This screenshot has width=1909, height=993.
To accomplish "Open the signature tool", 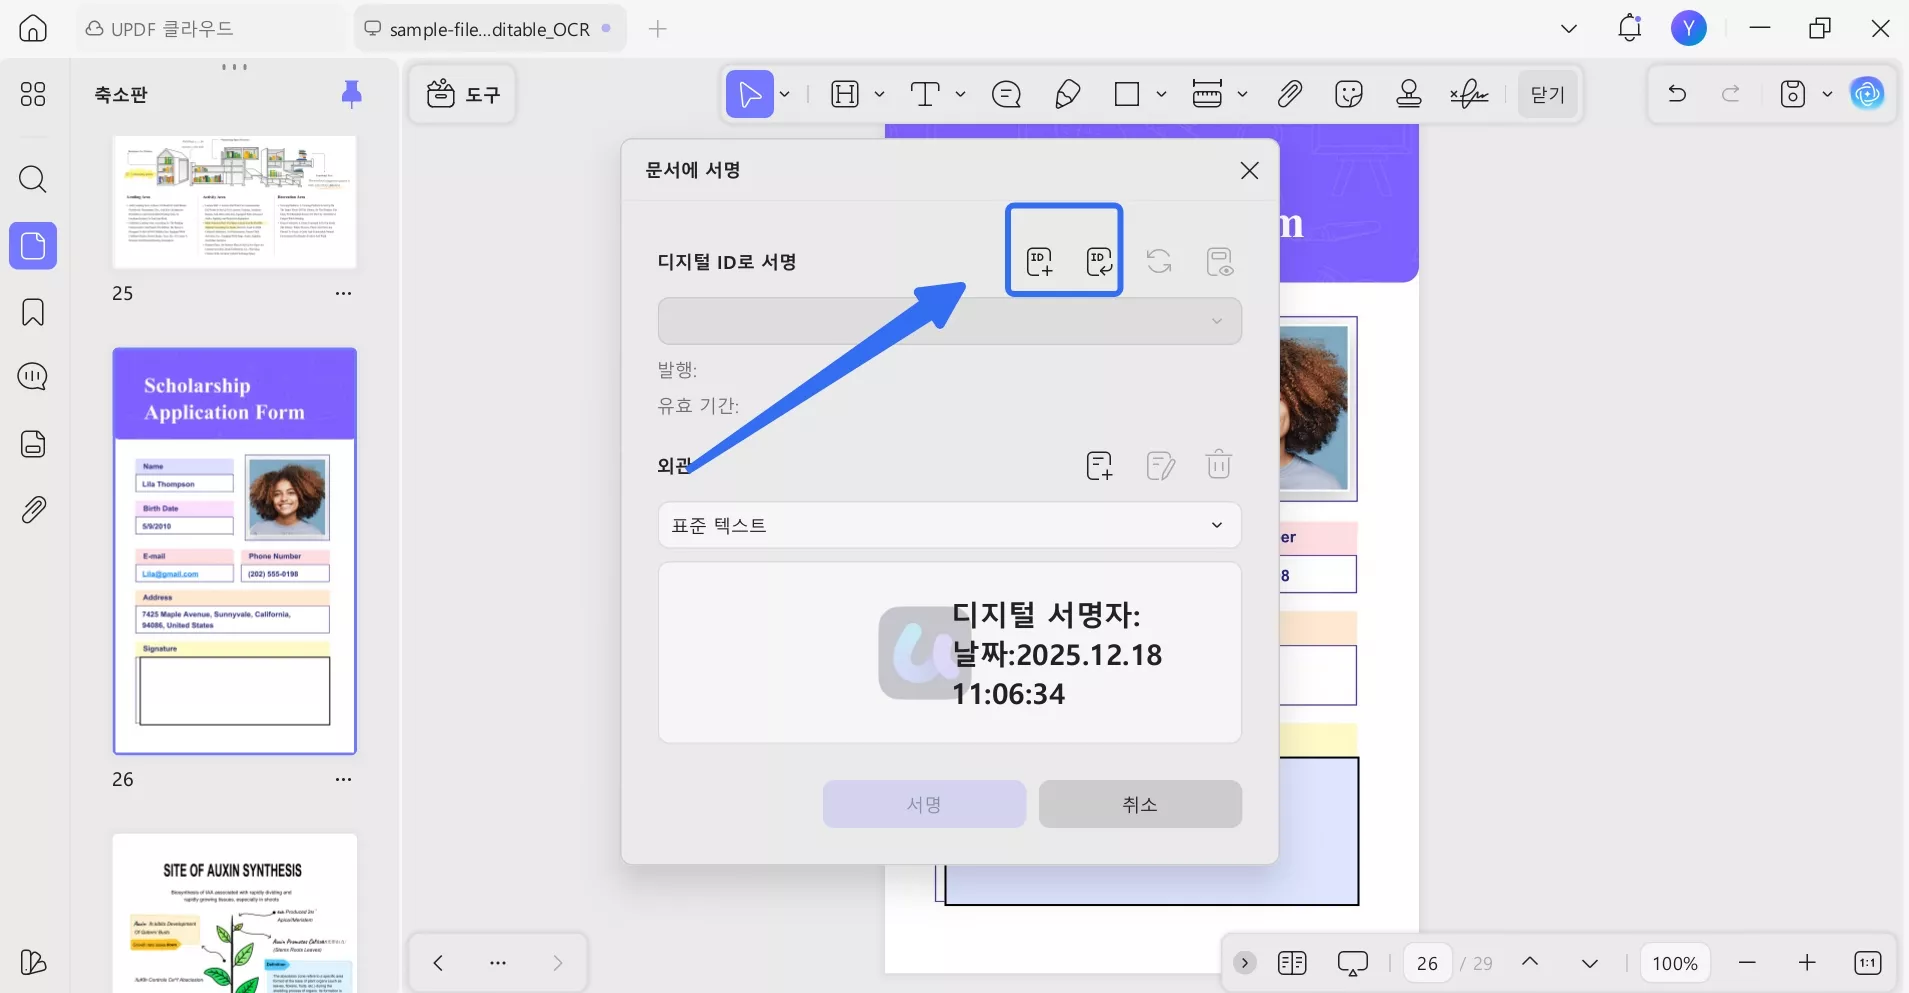I will [x=1467, y=93].
